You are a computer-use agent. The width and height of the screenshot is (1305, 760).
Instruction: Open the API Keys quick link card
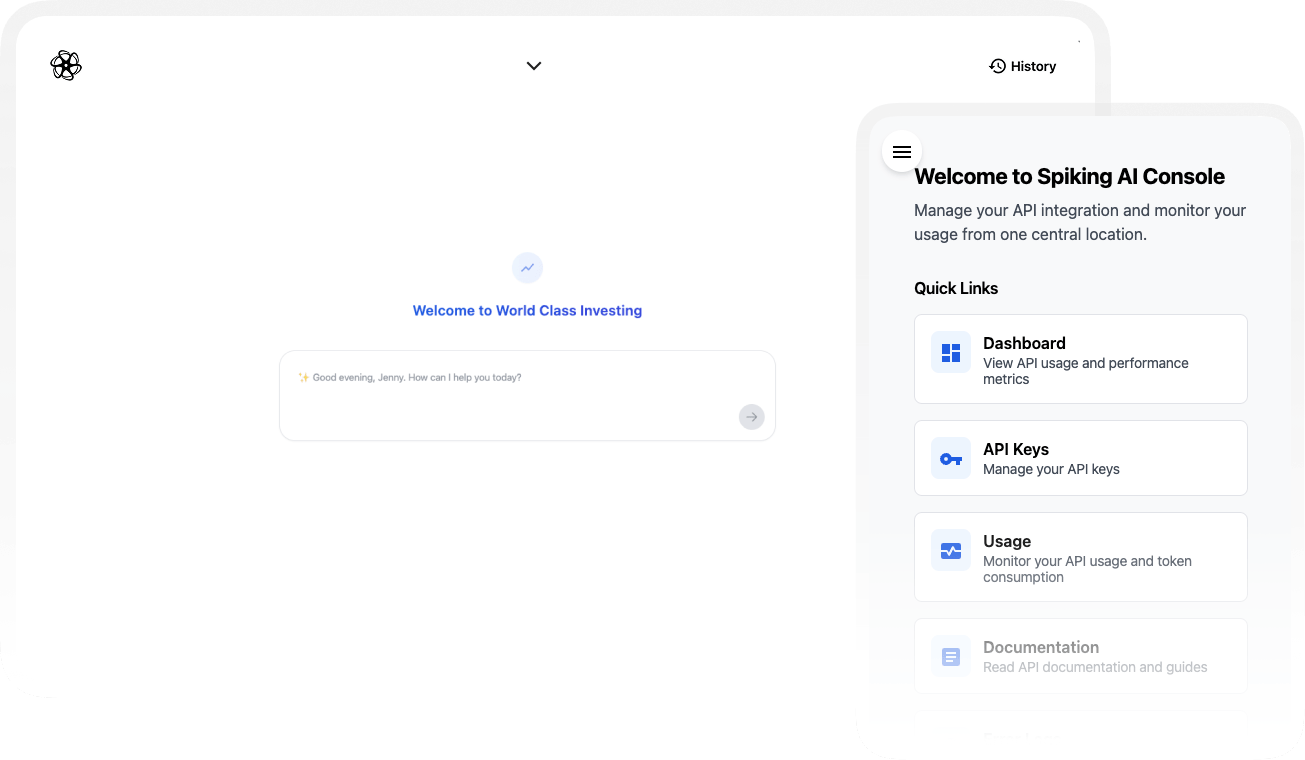point(1081,458)
